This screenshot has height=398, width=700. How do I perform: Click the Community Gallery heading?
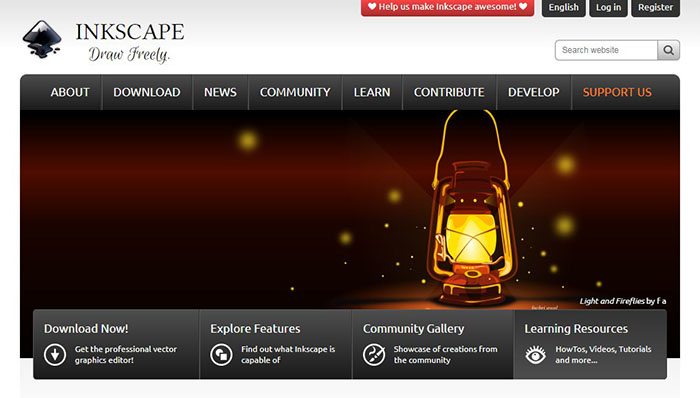click(x=413, y=329)
